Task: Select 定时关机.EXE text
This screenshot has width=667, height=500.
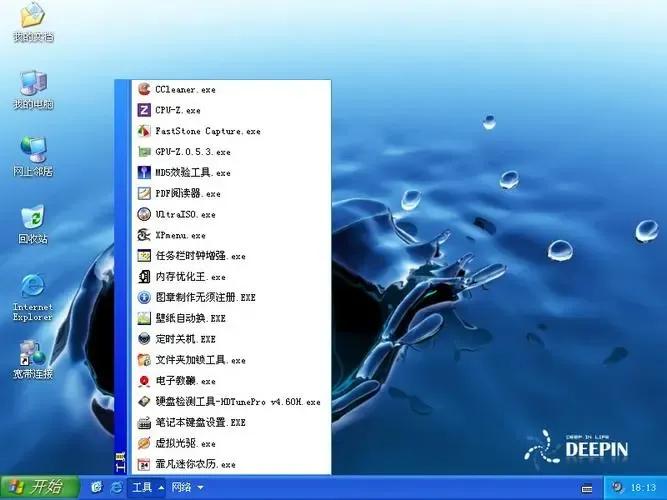Action: (185, 339)
